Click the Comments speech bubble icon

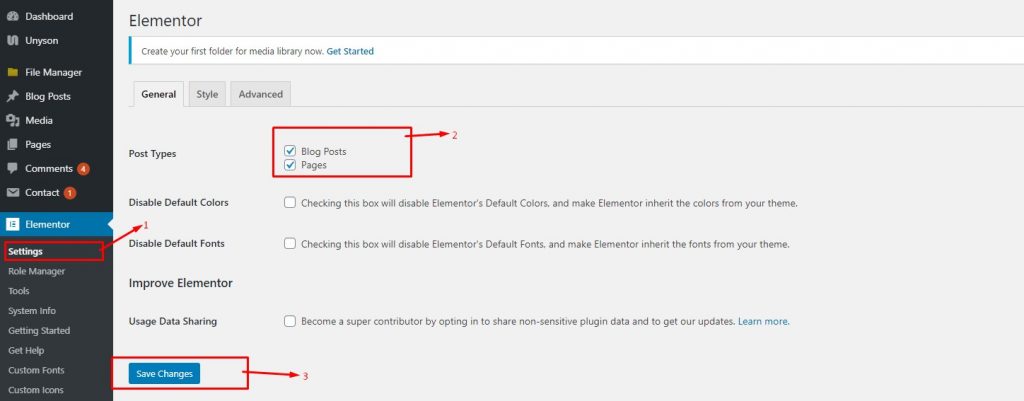pyautogui.click(x=12, y=168)
